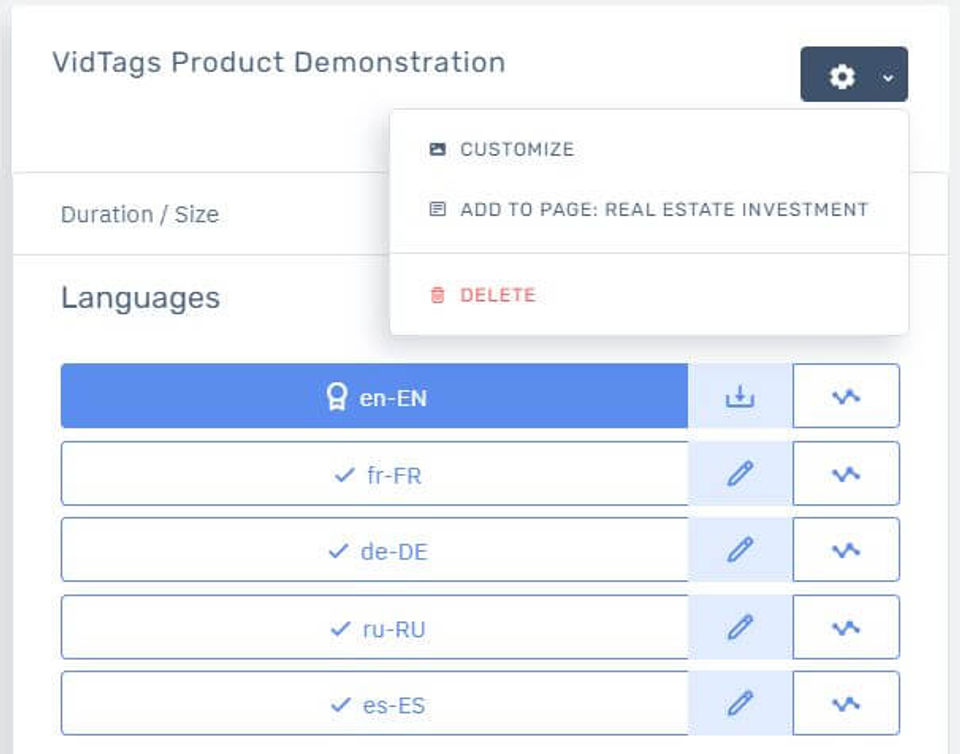The height and width of the screenshot is (754, 960).
Task: Click the pencil edit icon for fr-FR
Action: tap(739, 474)
